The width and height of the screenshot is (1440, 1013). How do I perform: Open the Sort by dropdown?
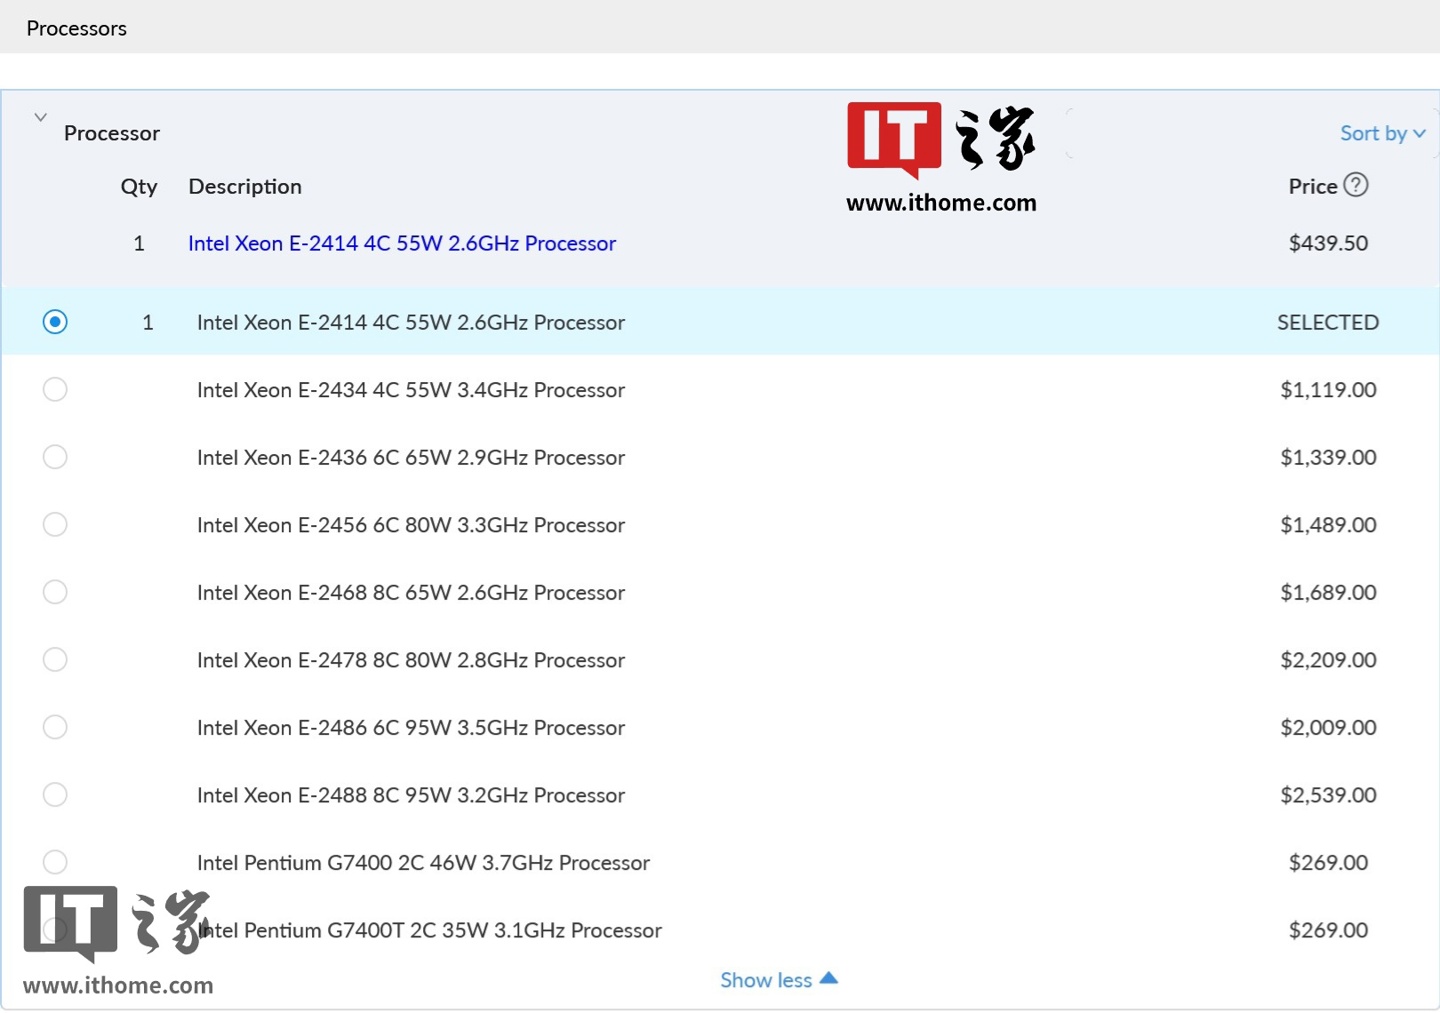[x=1383, y=133]
